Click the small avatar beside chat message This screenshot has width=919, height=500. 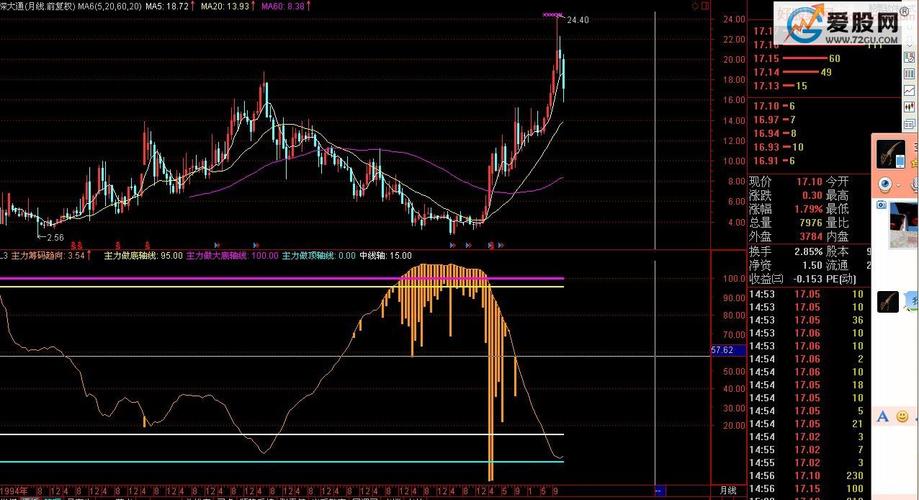point(888,302)
